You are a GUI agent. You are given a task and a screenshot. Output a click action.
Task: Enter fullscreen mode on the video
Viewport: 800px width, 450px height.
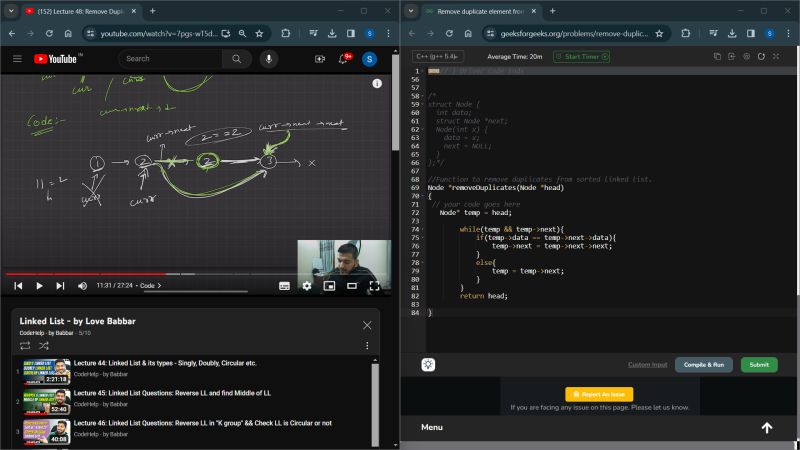pos(374,286)
